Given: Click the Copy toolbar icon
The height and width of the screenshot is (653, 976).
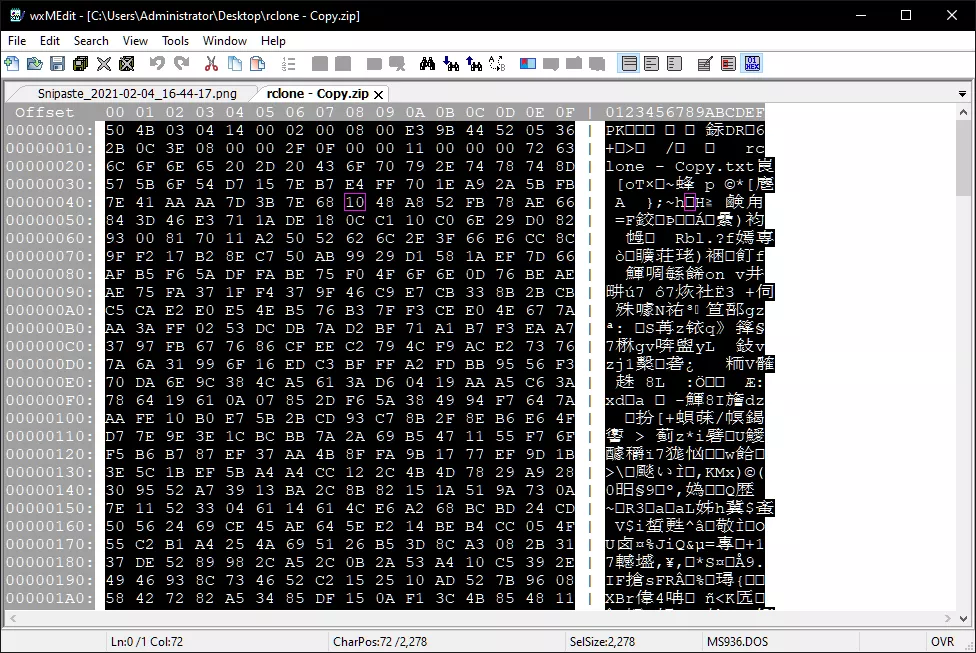Looking at the screenshot, I should click(x=235, y=63).
